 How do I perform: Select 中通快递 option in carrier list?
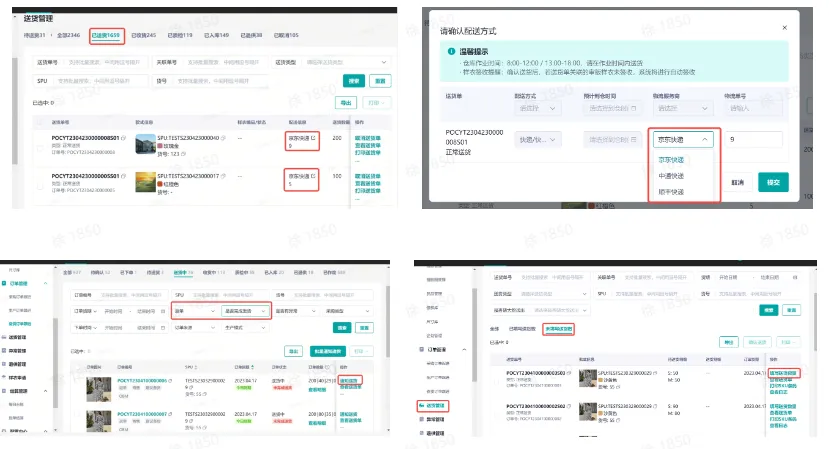point(671,176)
